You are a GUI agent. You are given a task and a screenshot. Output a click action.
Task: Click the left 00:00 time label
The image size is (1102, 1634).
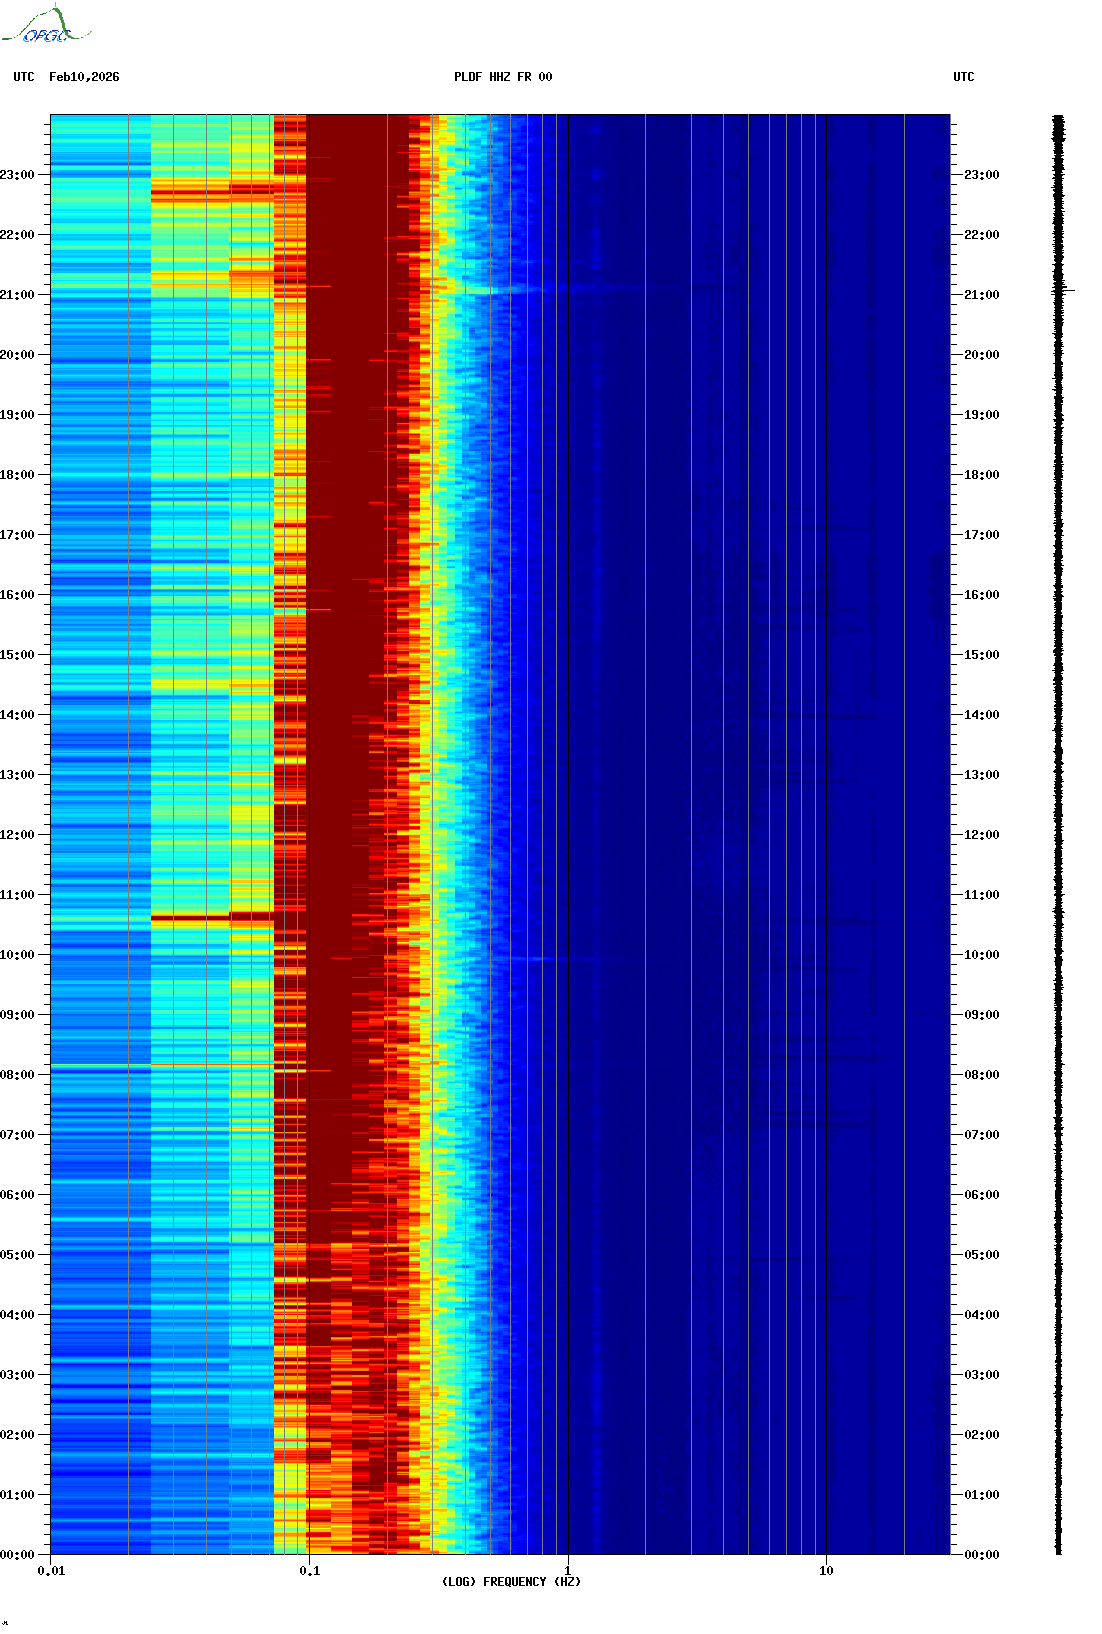tap(17, 1555)
